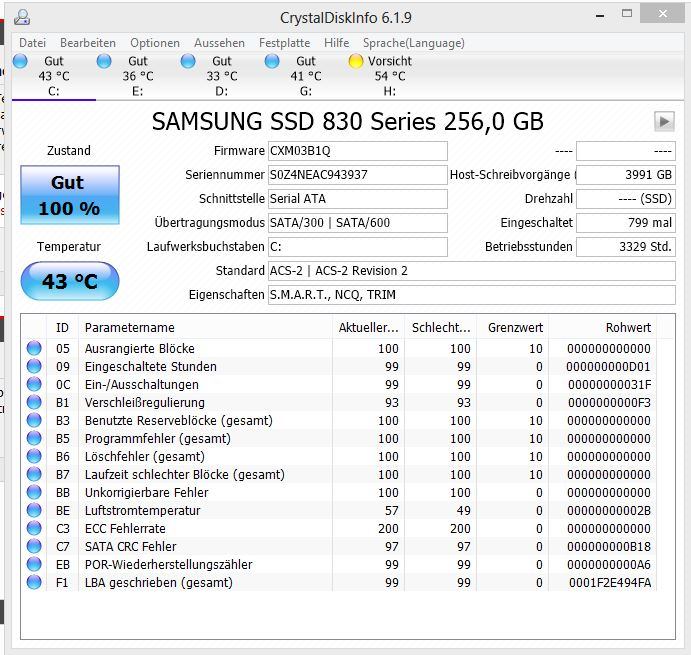Screen dimensions: 691x655
Task: Click status orb of row 09 Eingeschaltete Stunden
Action: click(34, 366)
